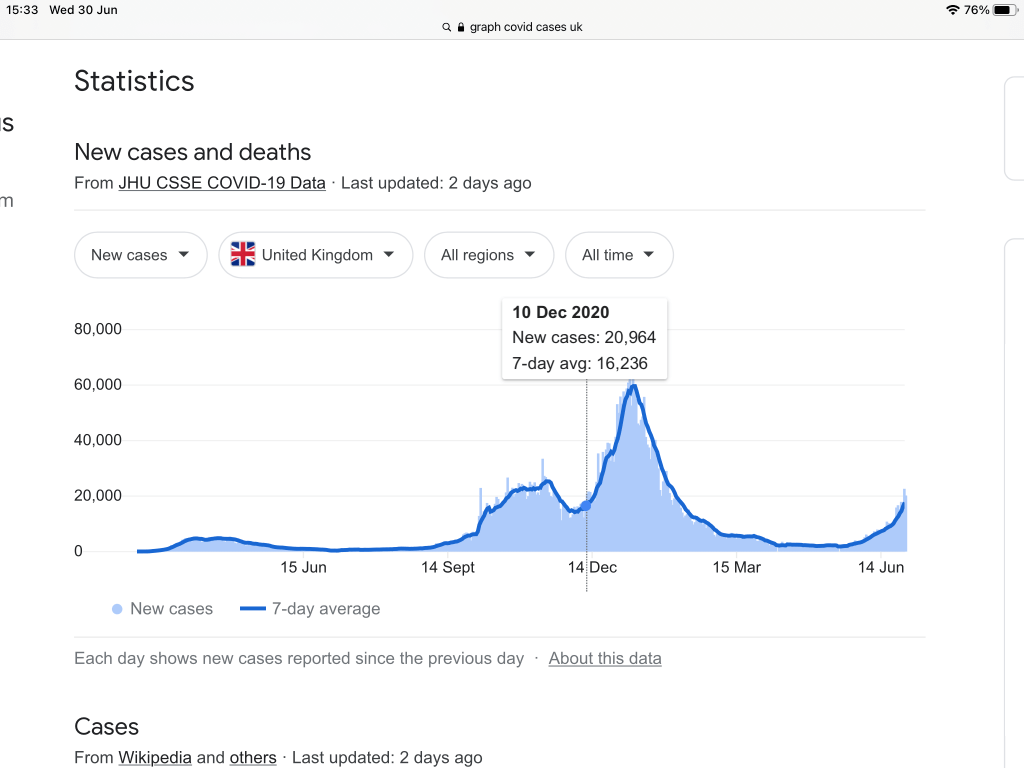
Task: Open the New cases metric dropdown
Action: coord(140,255)
